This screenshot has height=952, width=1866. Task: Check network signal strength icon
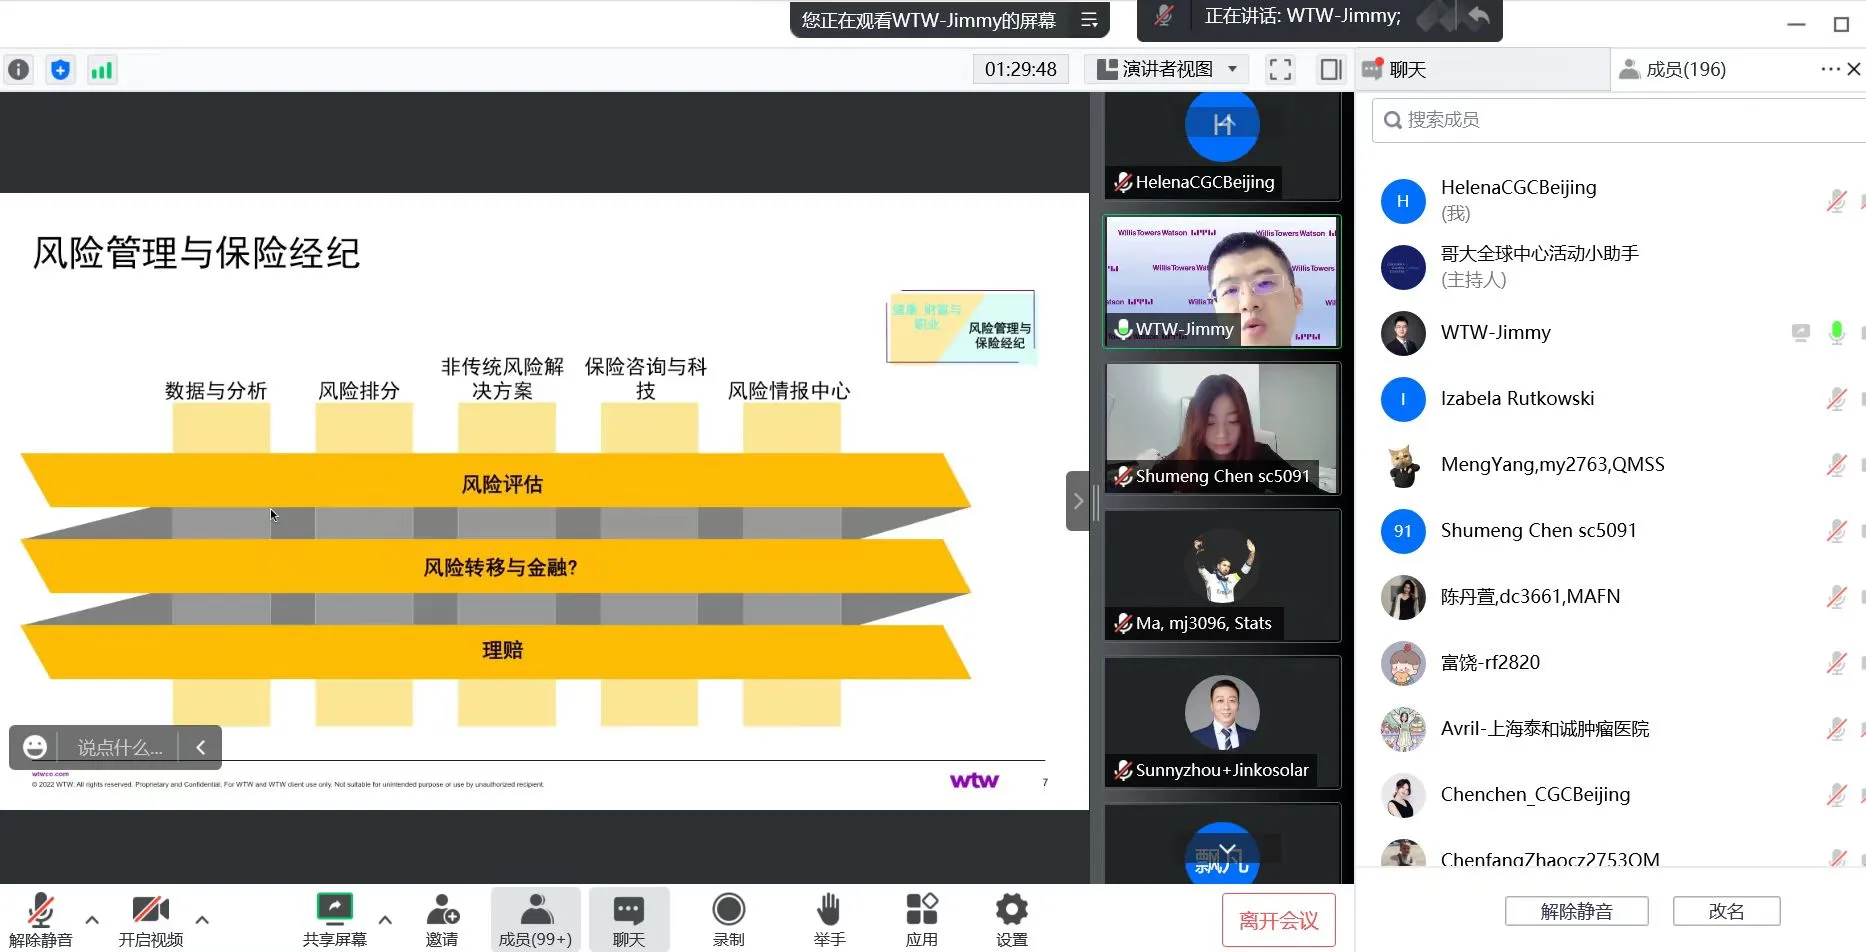(x=102, y=70)
